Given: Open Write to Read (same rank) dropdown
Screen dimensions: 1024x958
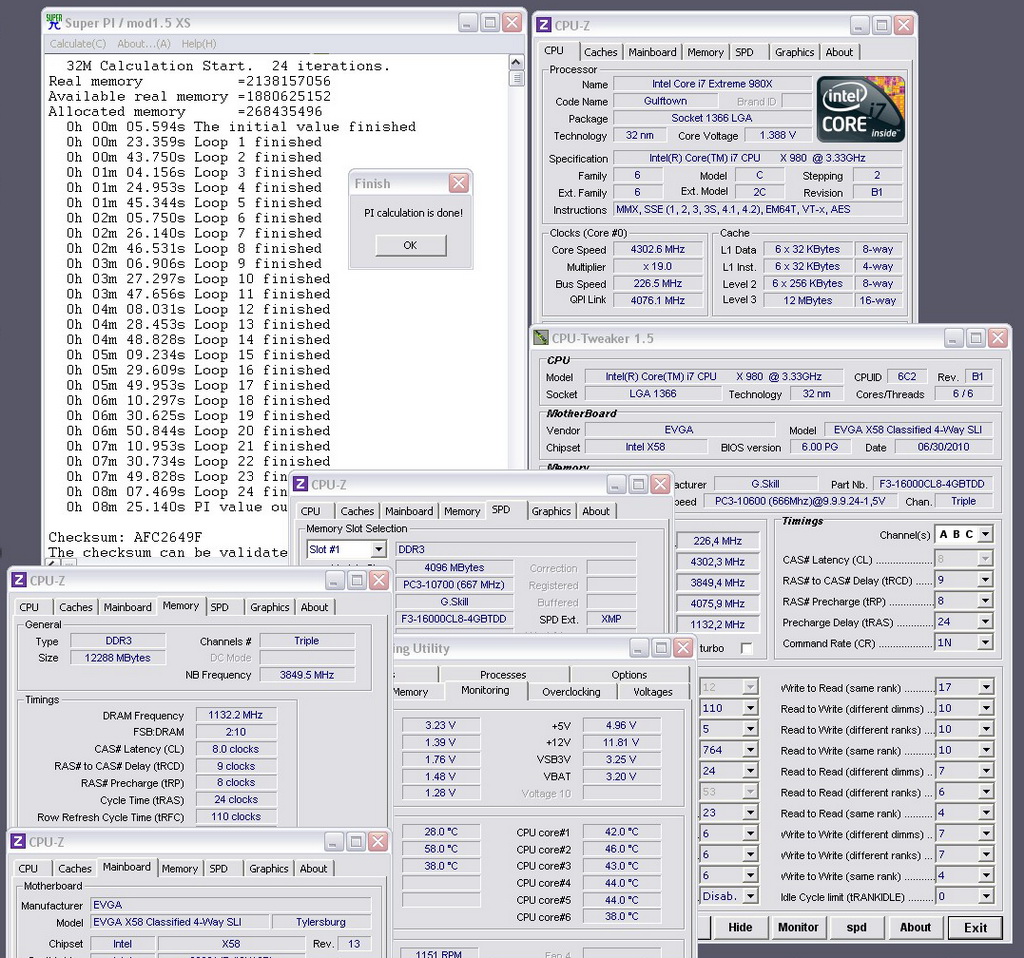Looking at the screenshot, I should [986, 687].
